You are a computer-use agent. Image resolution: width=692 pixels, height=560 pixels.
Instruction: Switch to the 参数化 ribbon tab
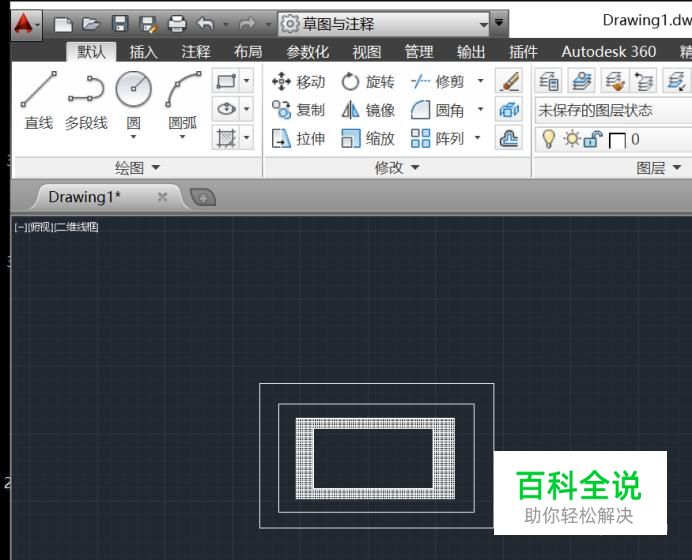coord(308,52)
